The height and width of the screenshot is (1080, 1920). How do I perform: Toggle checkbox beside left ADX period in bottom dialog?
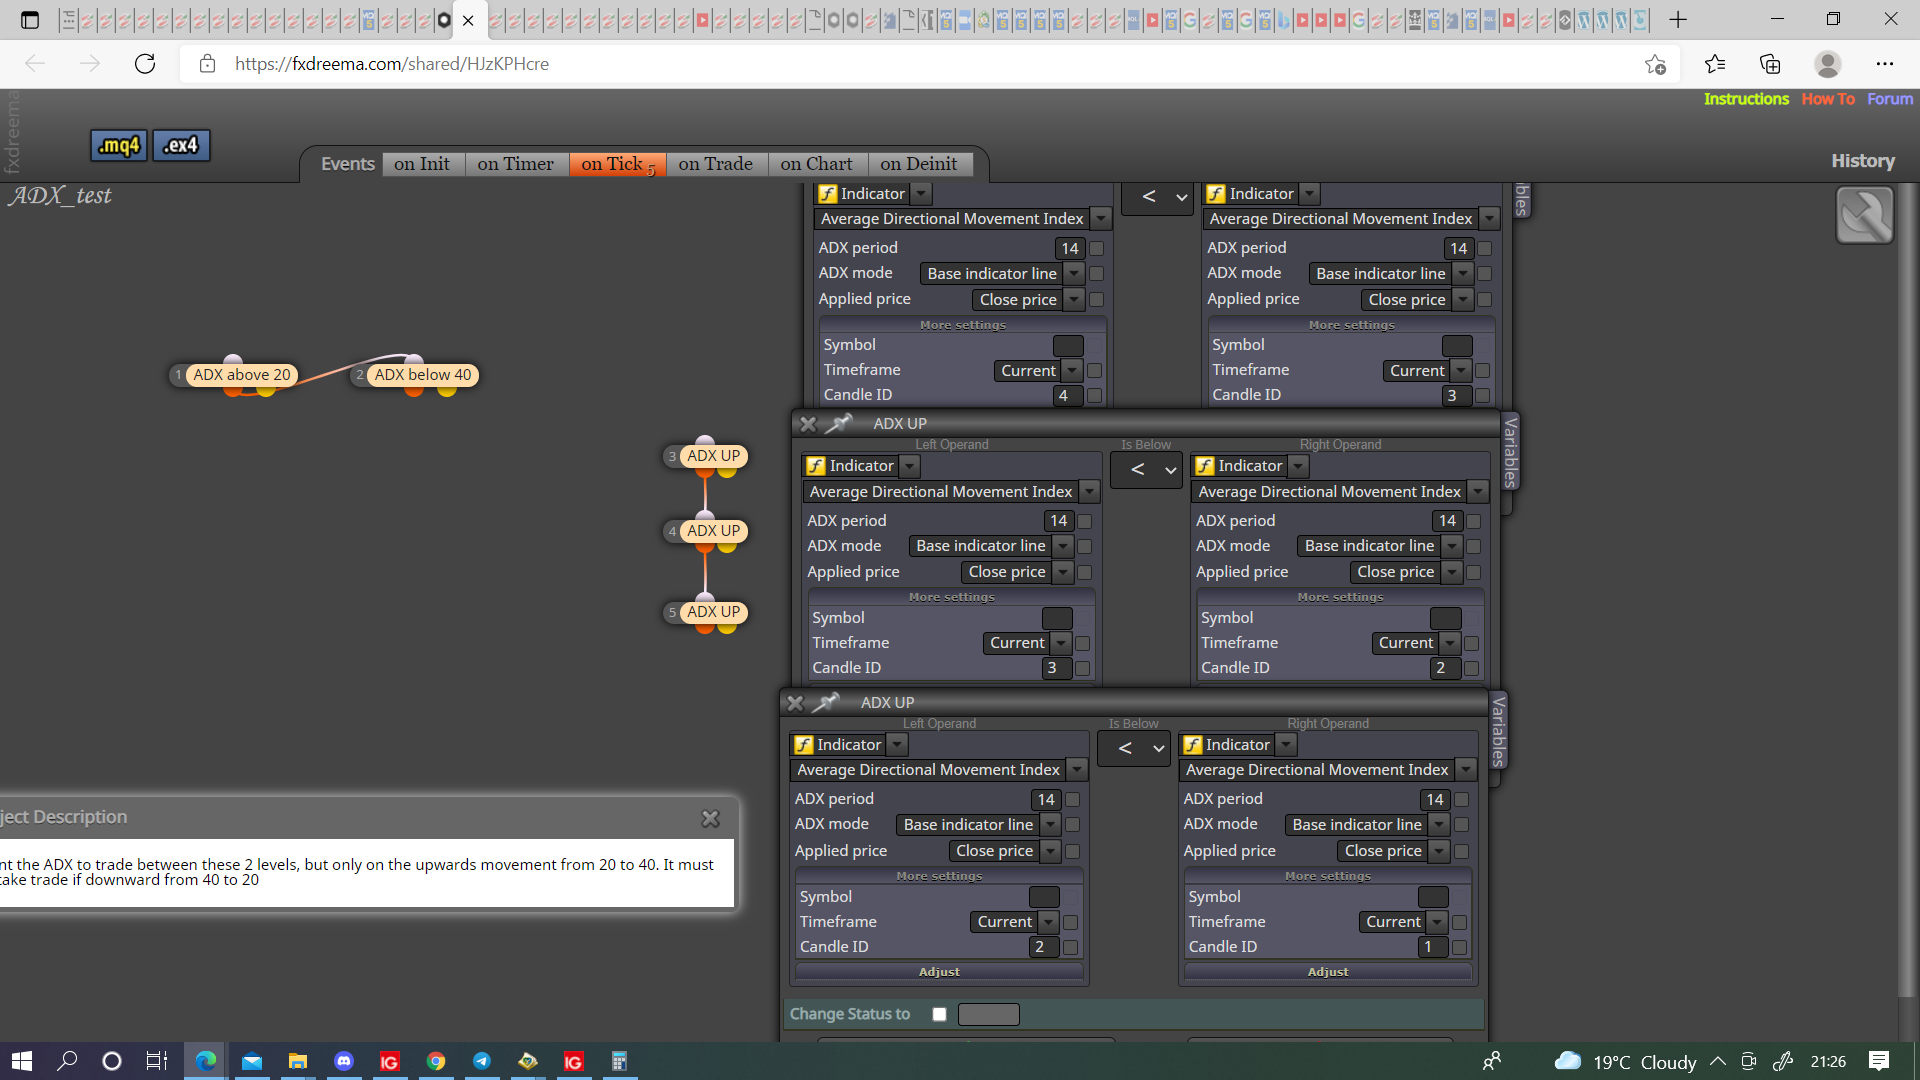1072,800
